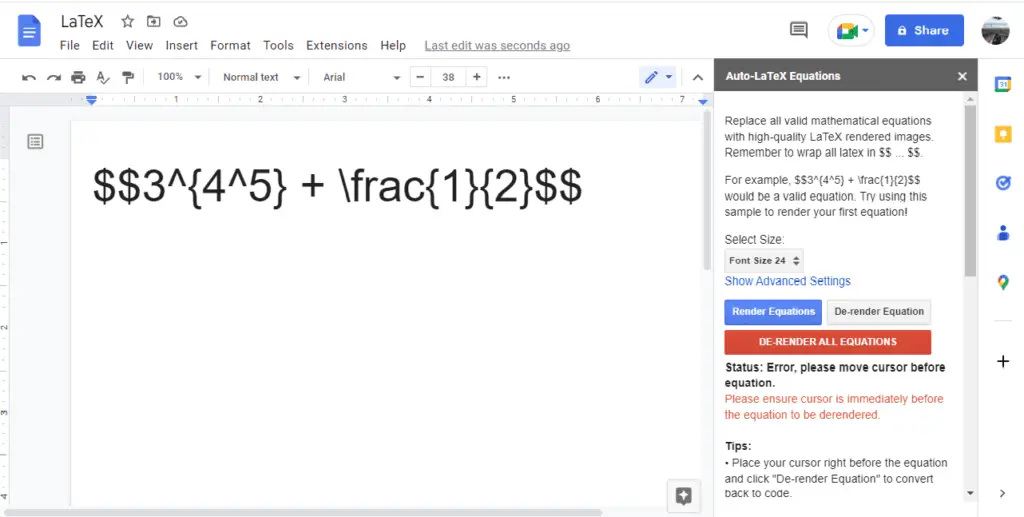Screen dimensions: 1024x517
Task: Activate paint format tool
Action: coord(128,78)
